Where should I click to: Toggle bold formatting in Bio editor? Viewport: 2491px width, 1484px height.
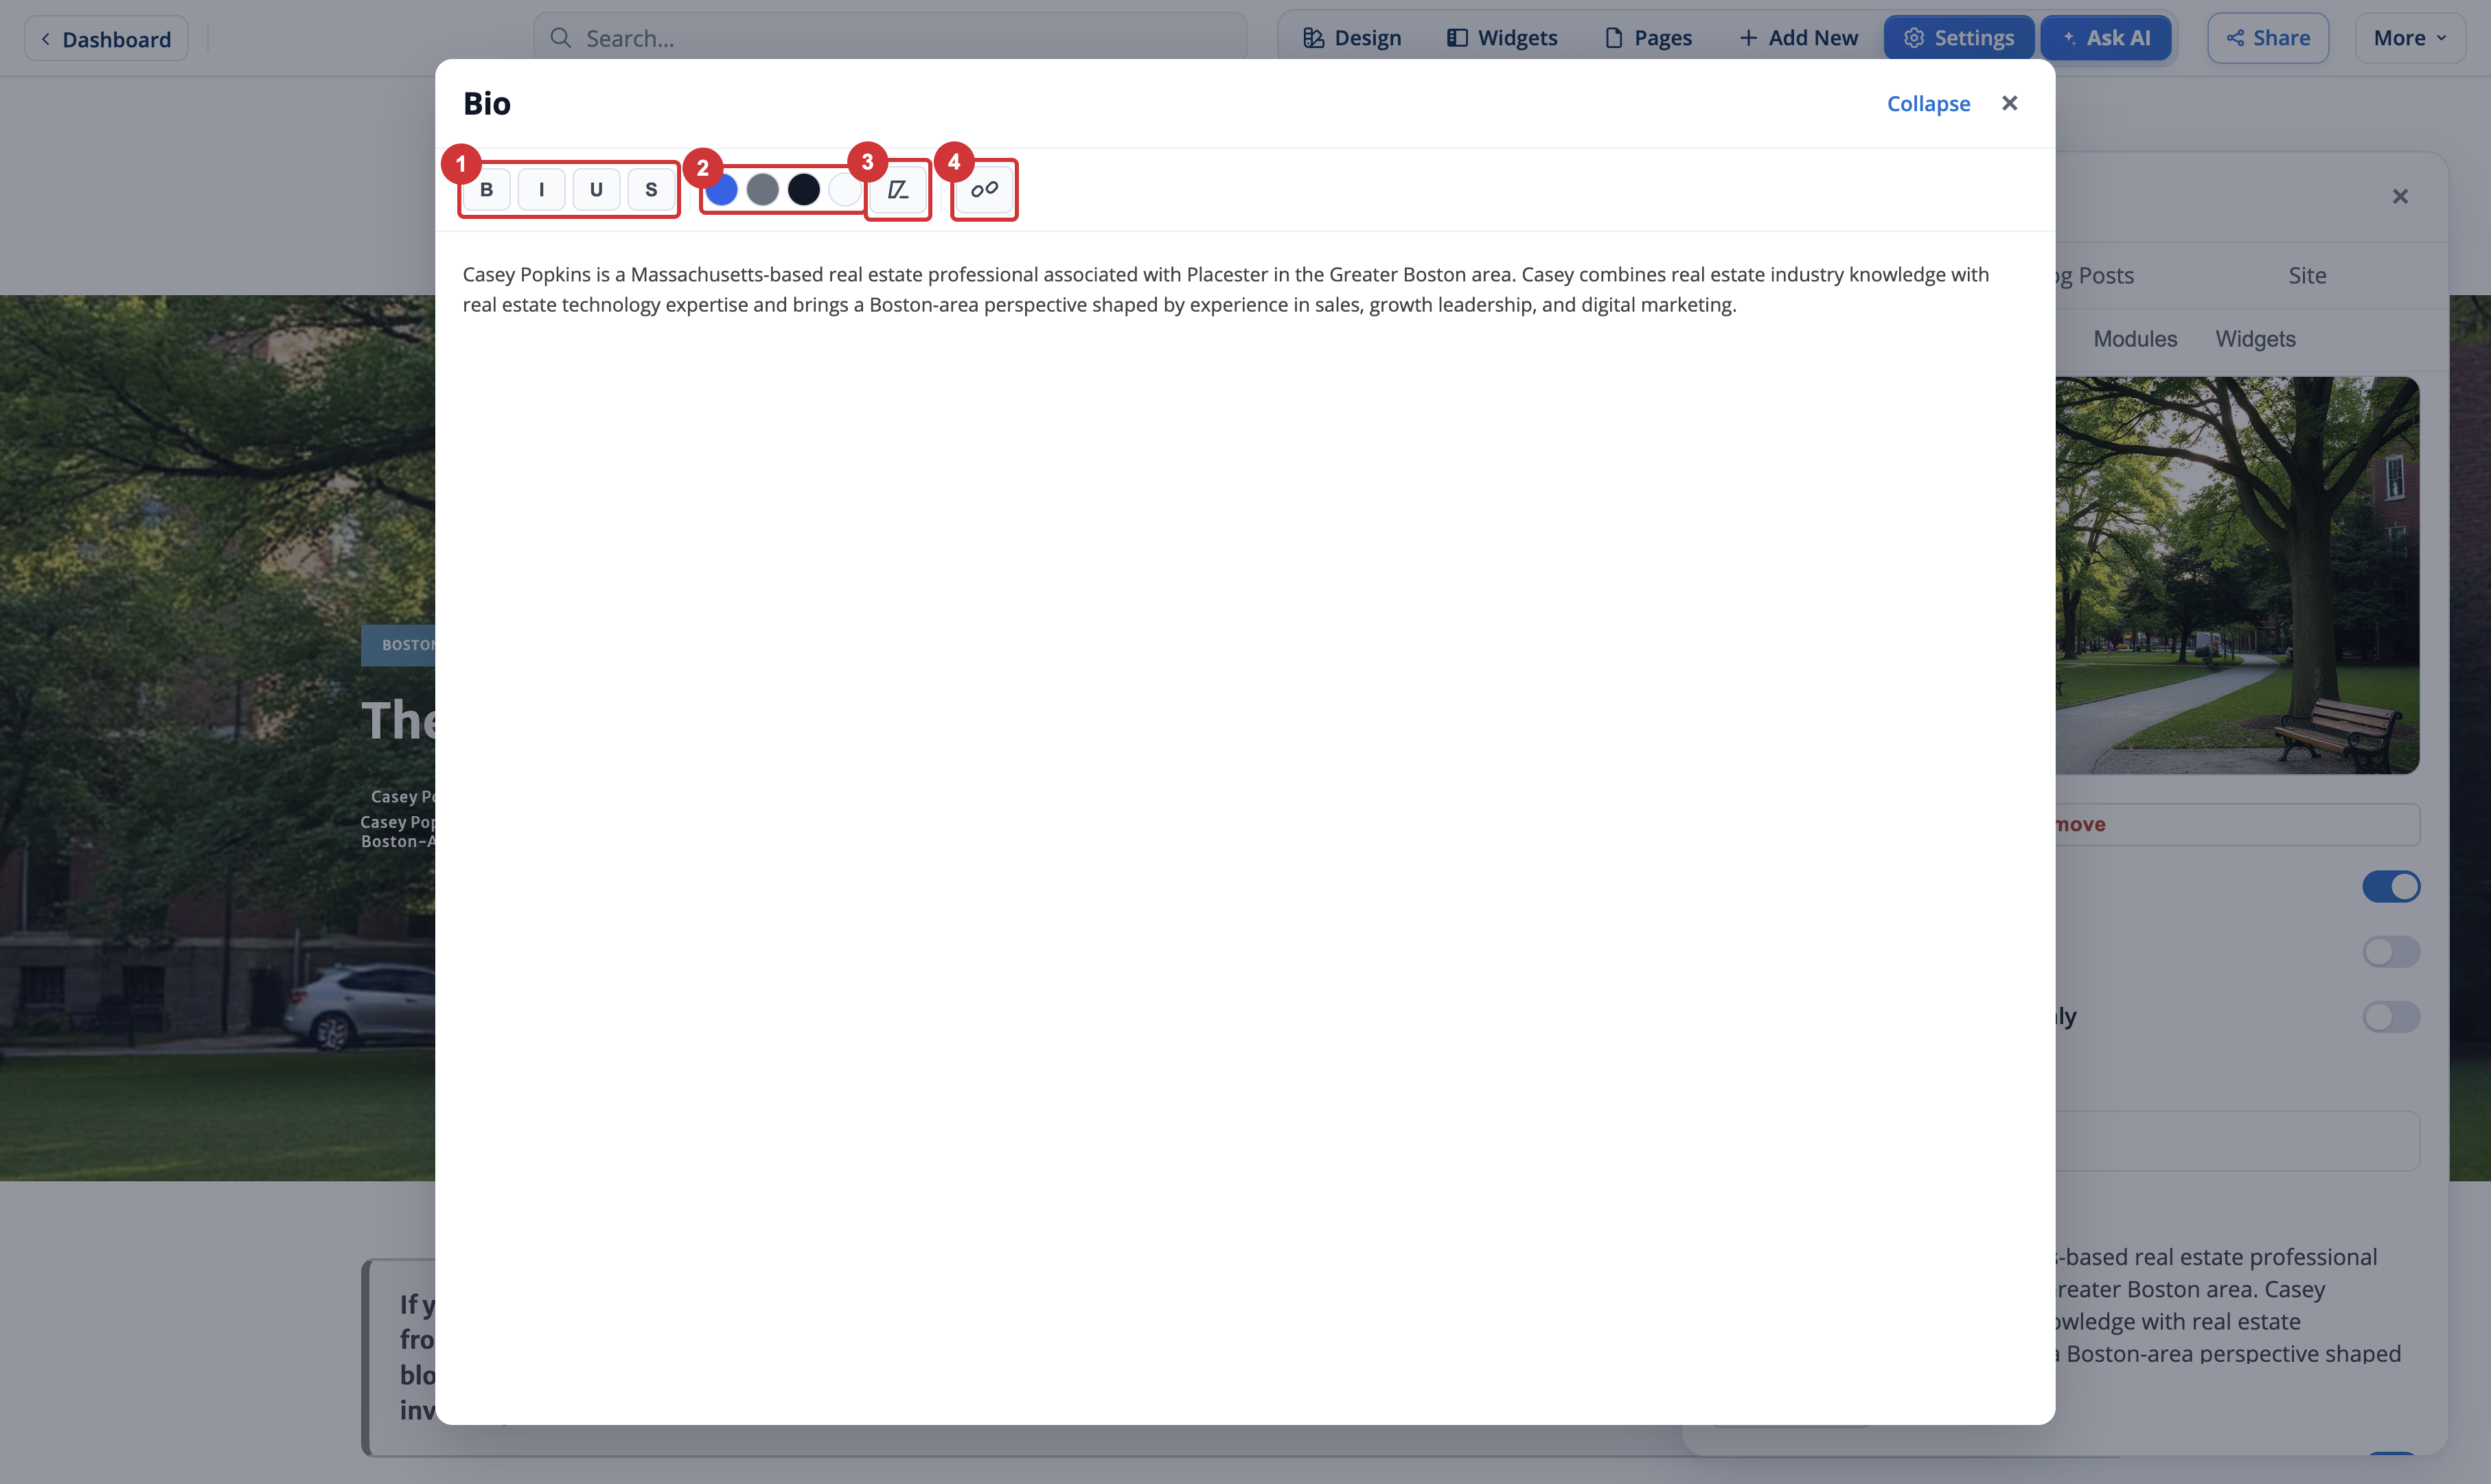click(x=486, y=190)
